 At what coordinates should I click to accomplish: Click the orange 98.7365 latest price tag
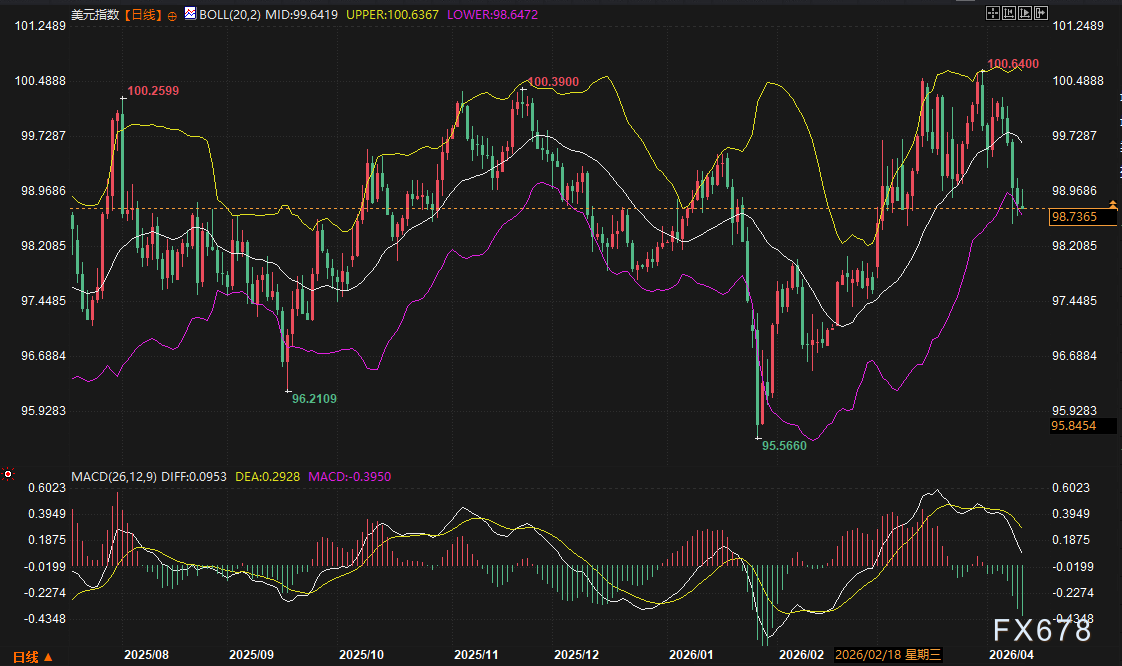(1082, 217)
